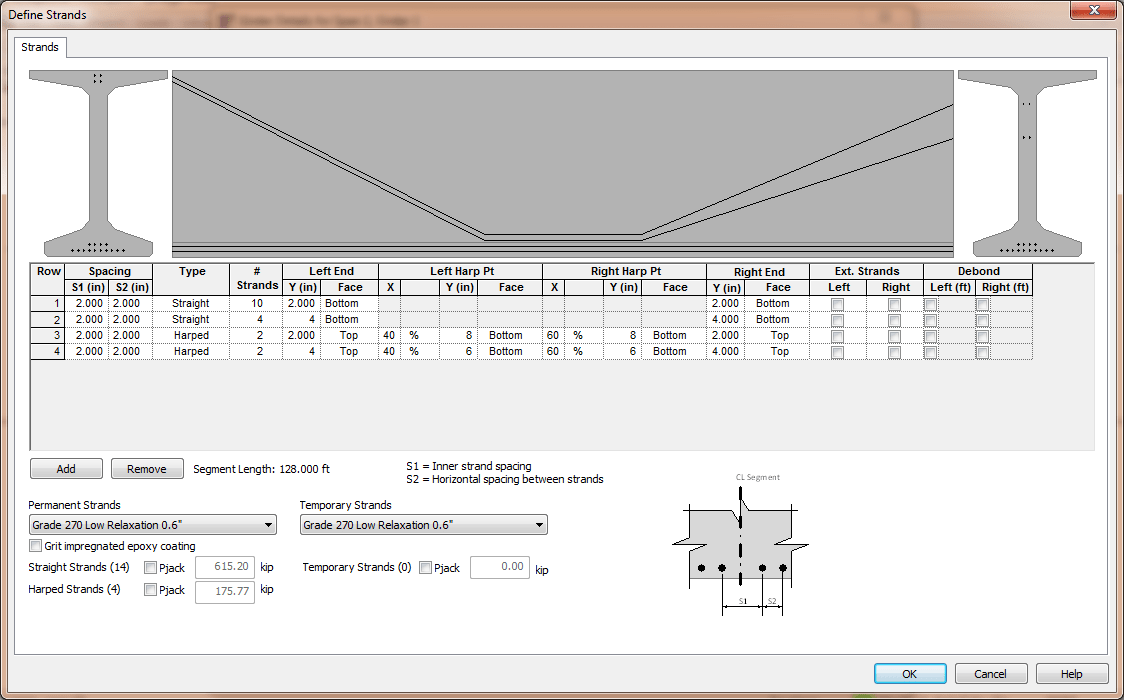Open the Permanent Strands material dropdown
The width and height of the screenshot is (1124, 700).
267,524
